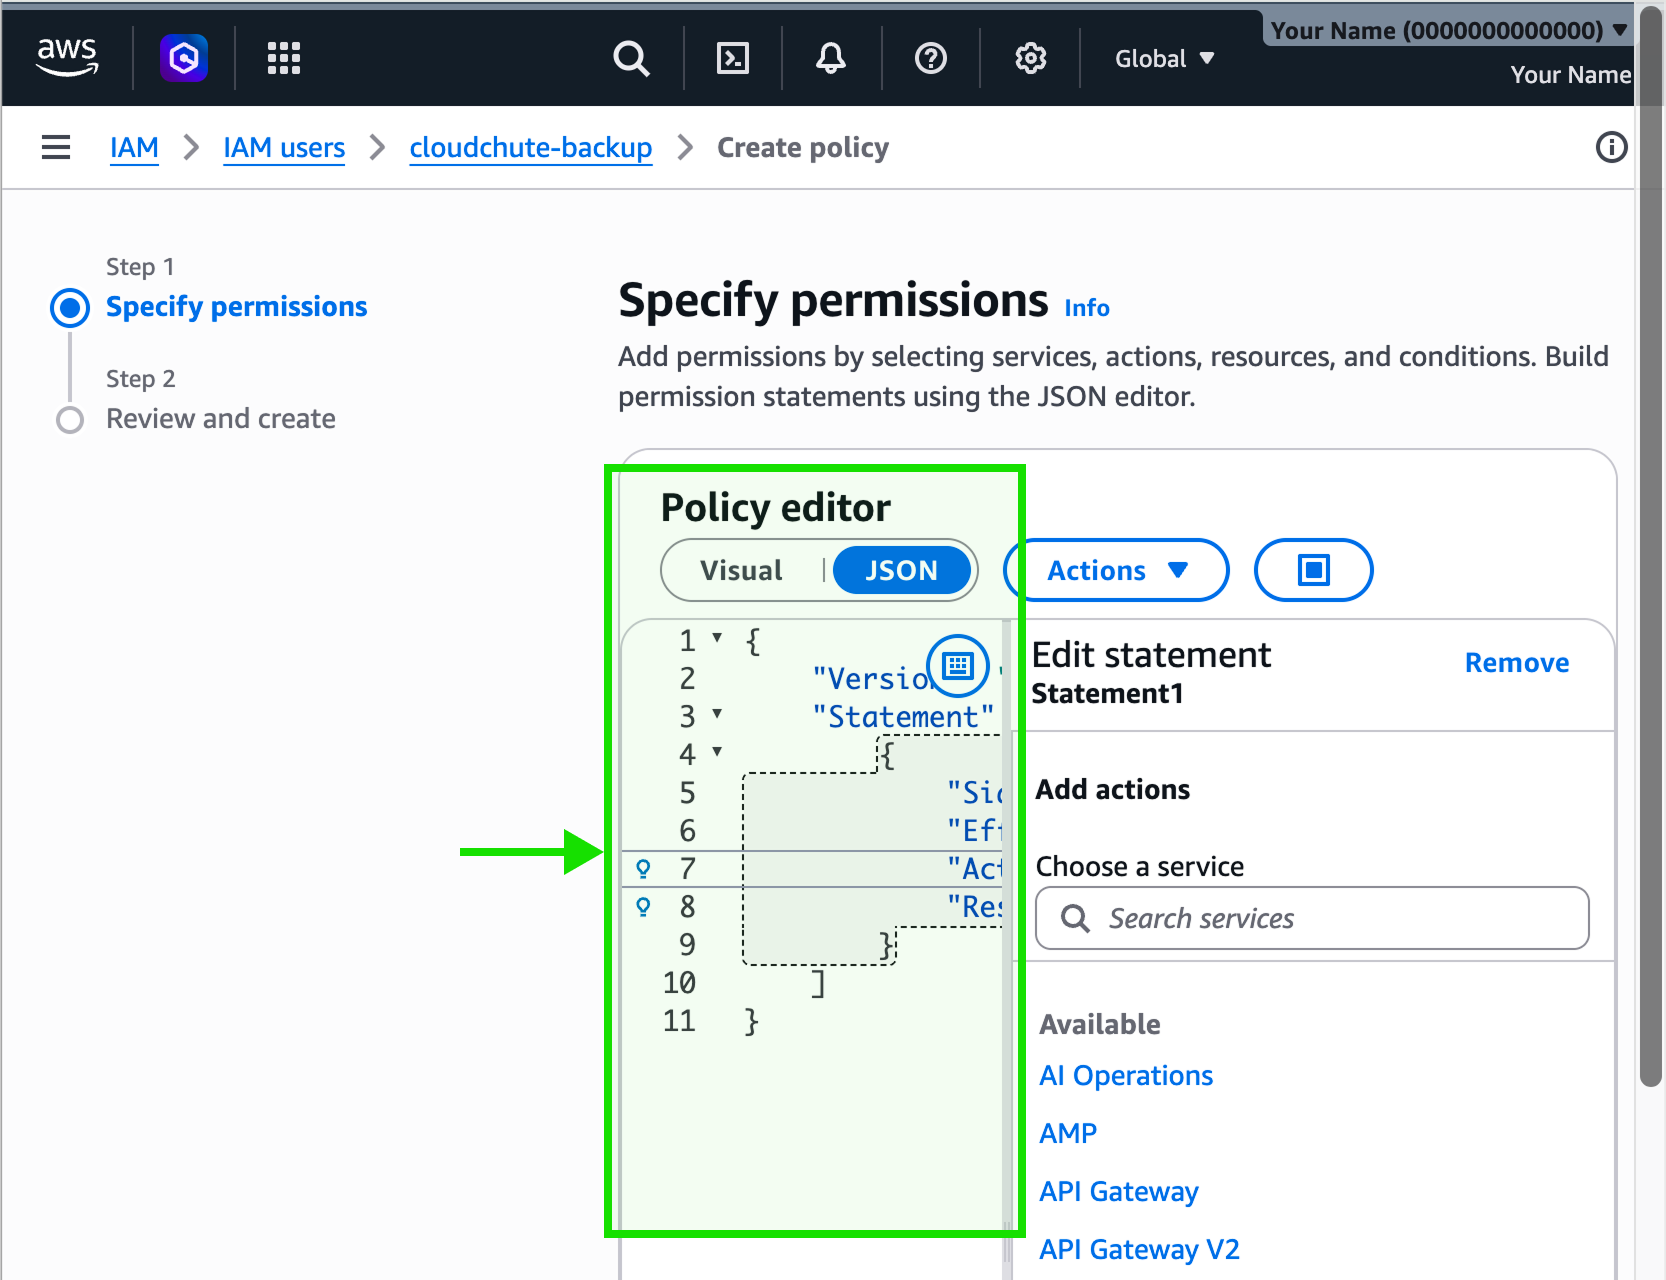Click the search magnifier in the top bar
The image size is (1666, 1280).
[x=631, y=58]
